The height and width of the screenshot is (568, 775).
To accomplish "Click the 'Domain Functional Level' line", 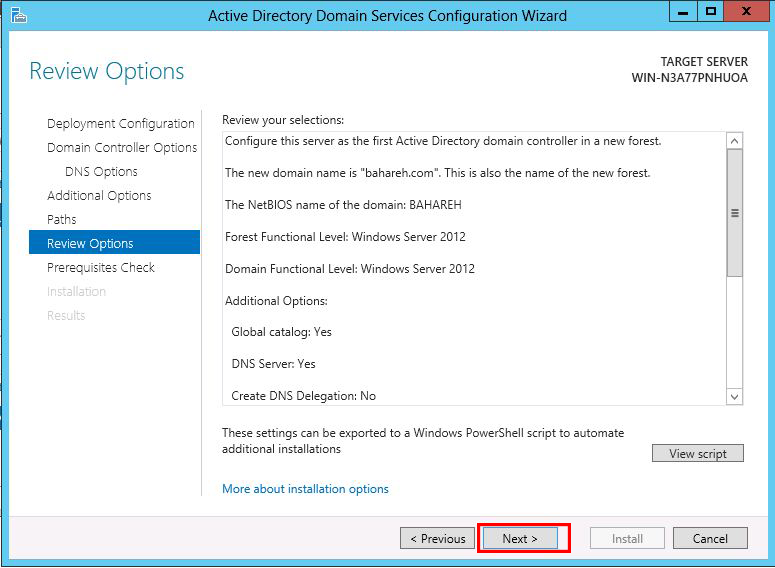I will tap(349, 269).
